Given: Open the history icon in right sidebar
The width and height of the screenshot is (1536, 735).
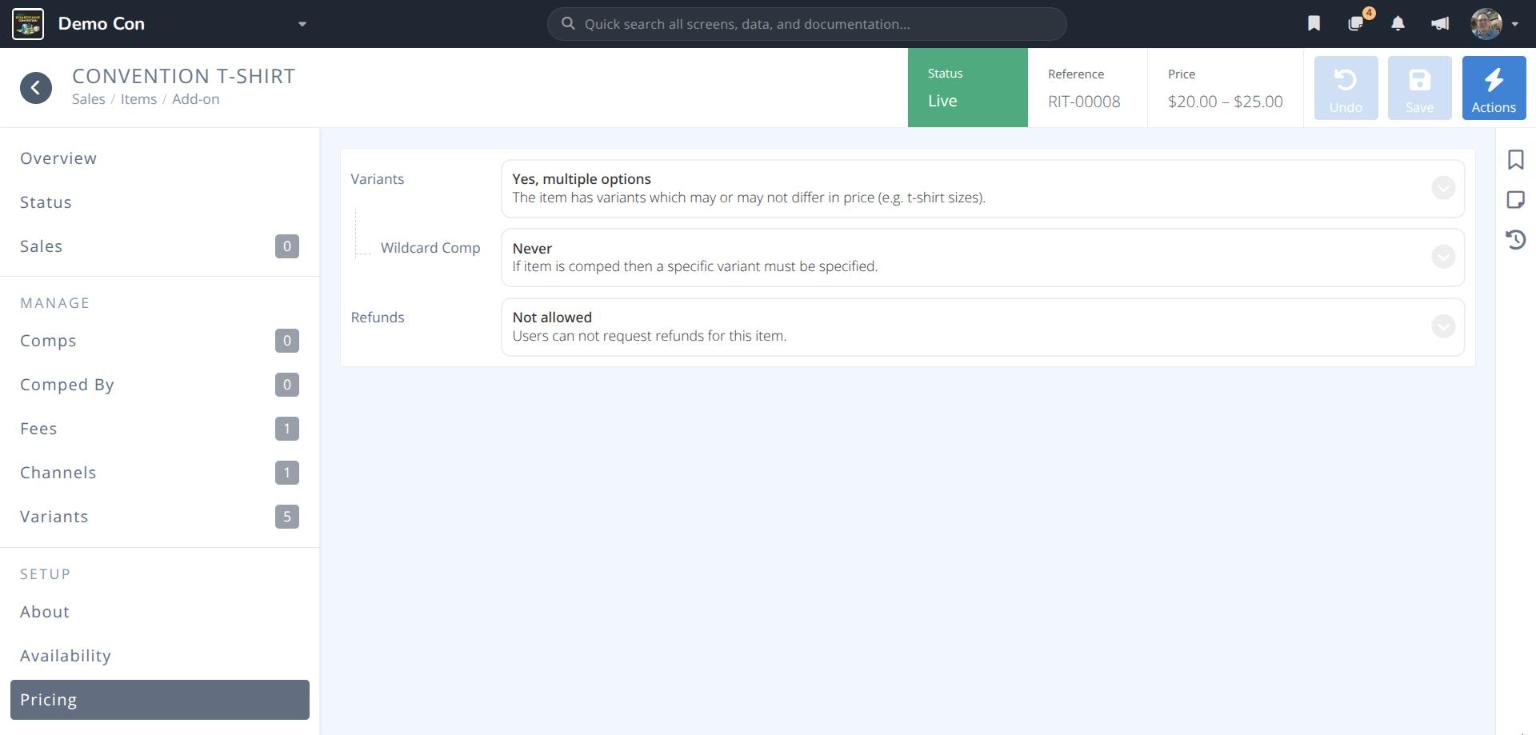Looking at the screenshot, I should click(1516, 239).
